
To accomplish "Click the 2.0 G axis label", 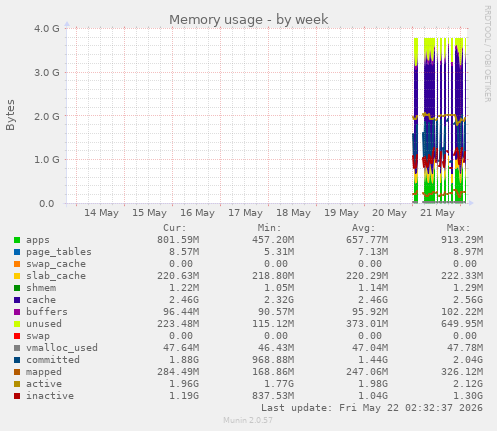I will [47, 116].
